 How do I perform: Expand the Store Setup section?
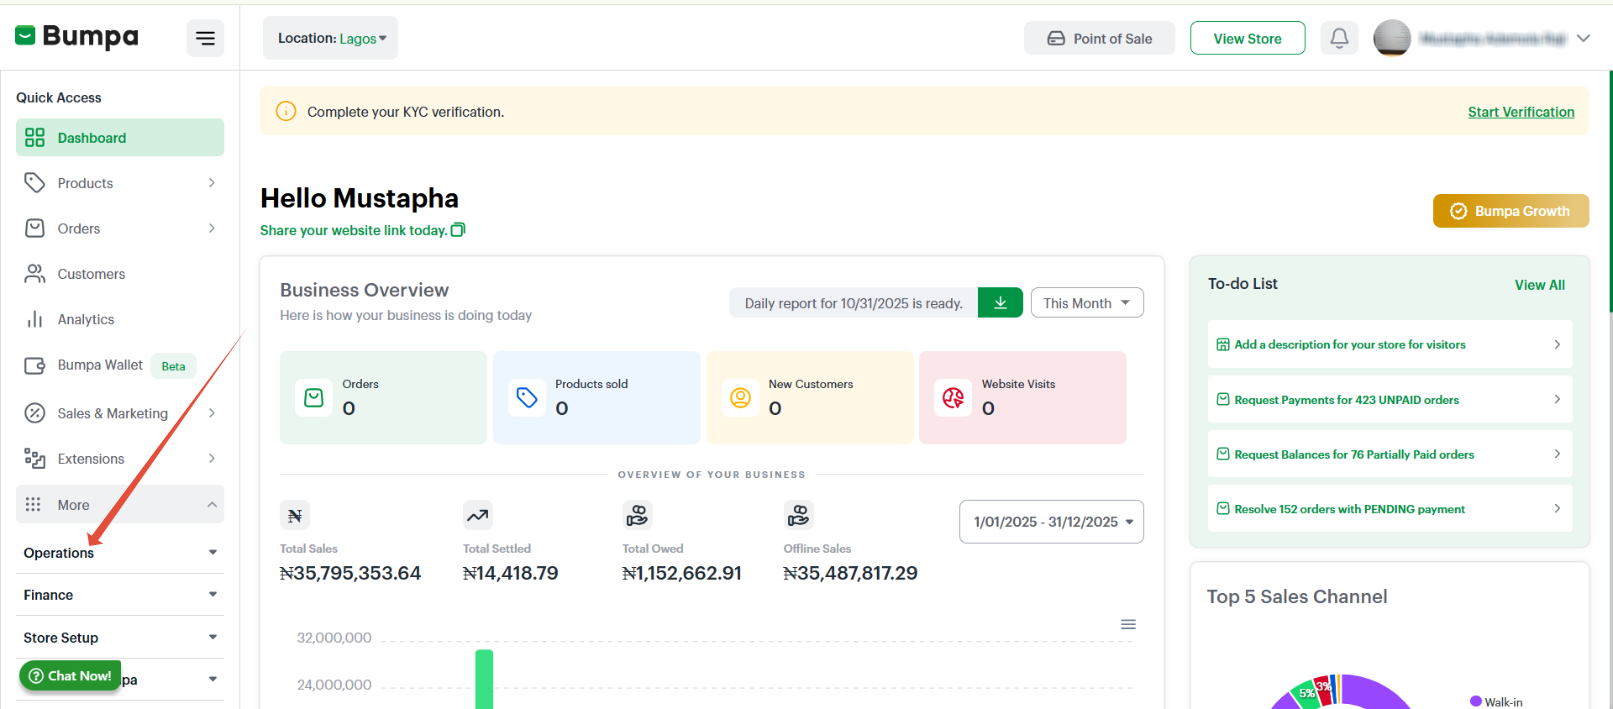[x=120, y=638]
